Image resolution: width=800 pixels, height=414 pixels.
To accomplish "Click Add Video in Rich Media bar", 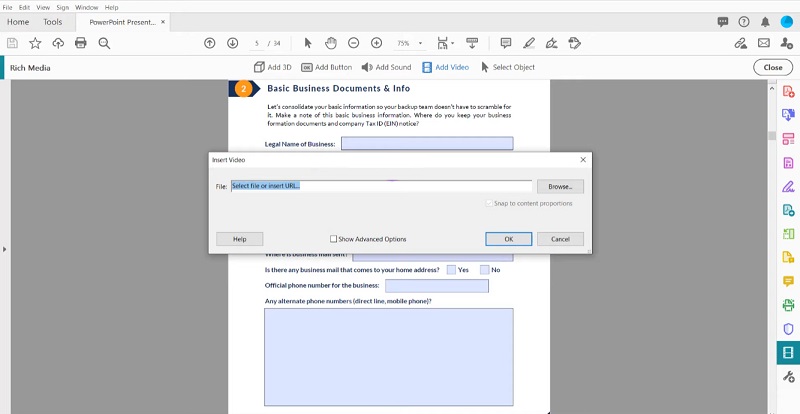I will pyautogui.click(x=445, y=67).
